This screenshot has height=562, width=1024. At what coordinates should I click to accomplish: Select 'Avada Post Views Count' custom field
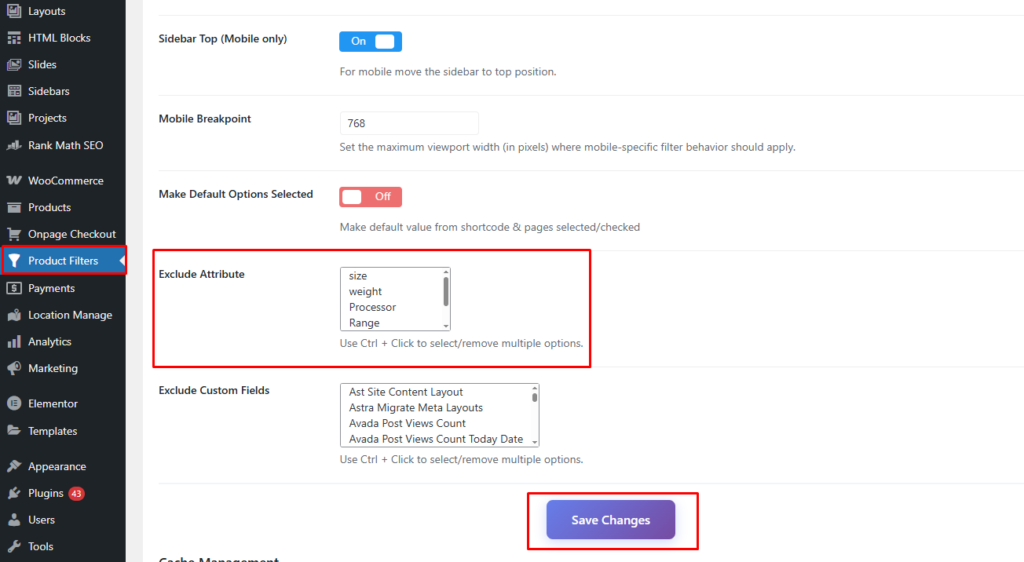tap(407, 423)
